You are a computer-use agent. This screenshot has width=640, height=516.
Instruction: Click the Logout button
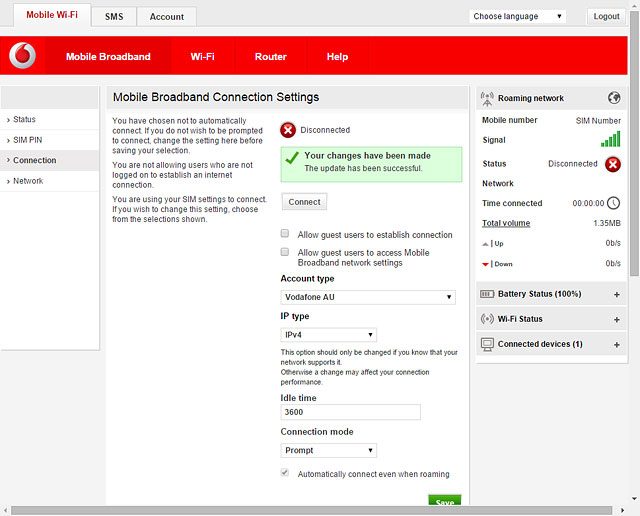(x=606, y=17)
